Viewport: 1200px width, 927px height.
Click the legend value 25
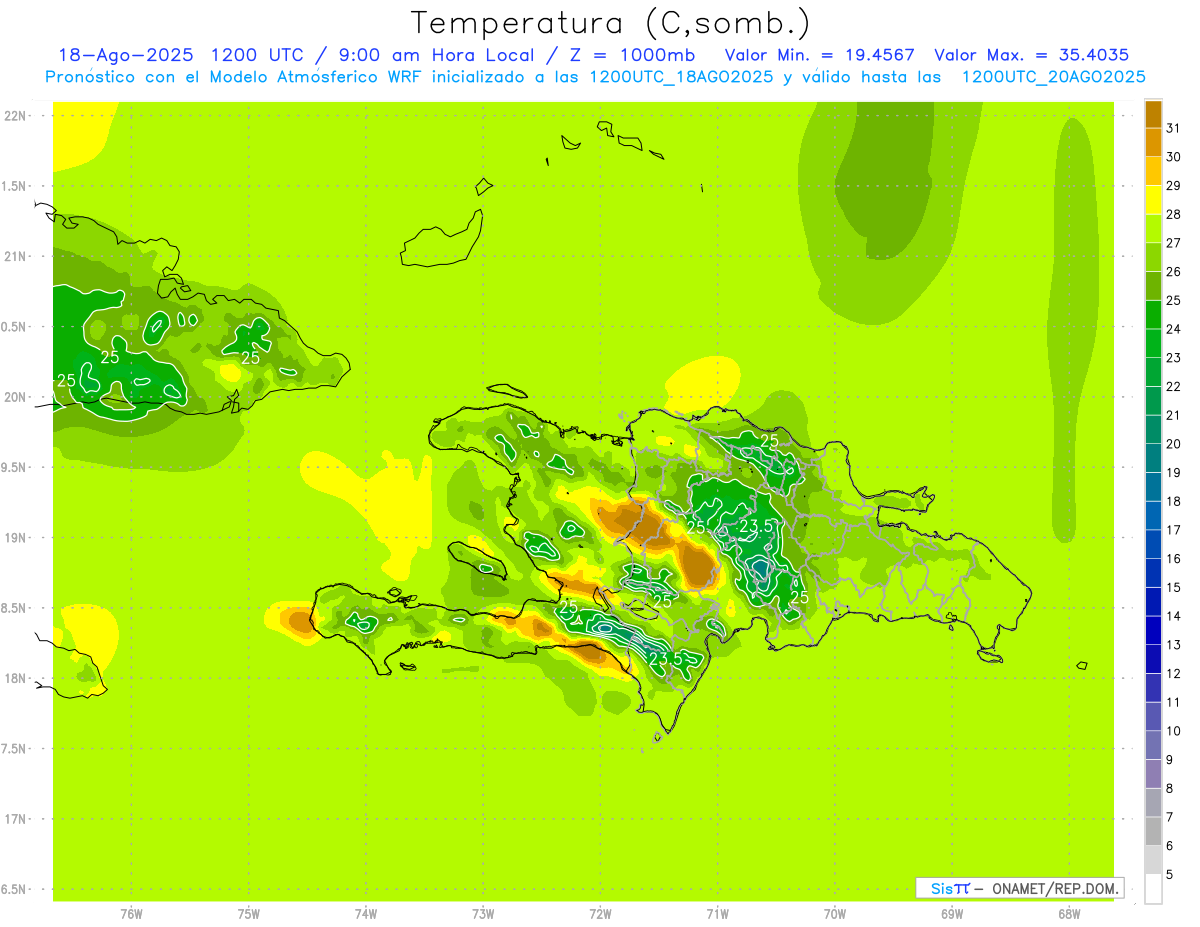1174,300
